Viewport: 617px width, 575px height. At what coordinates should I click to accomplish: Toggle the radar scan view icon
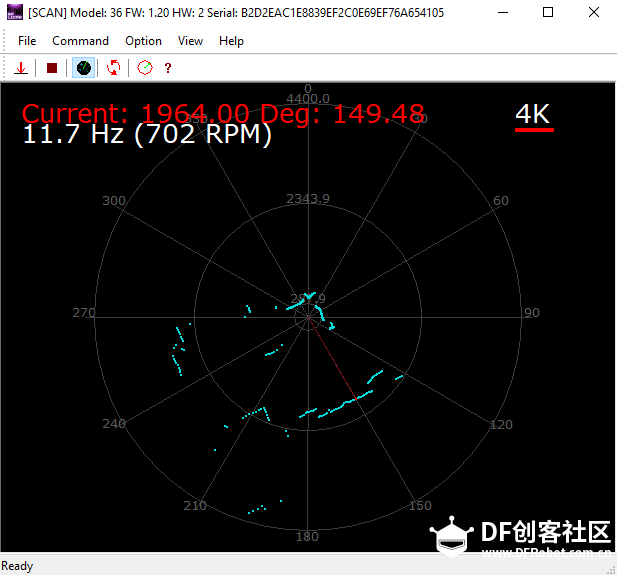[83, 68]
